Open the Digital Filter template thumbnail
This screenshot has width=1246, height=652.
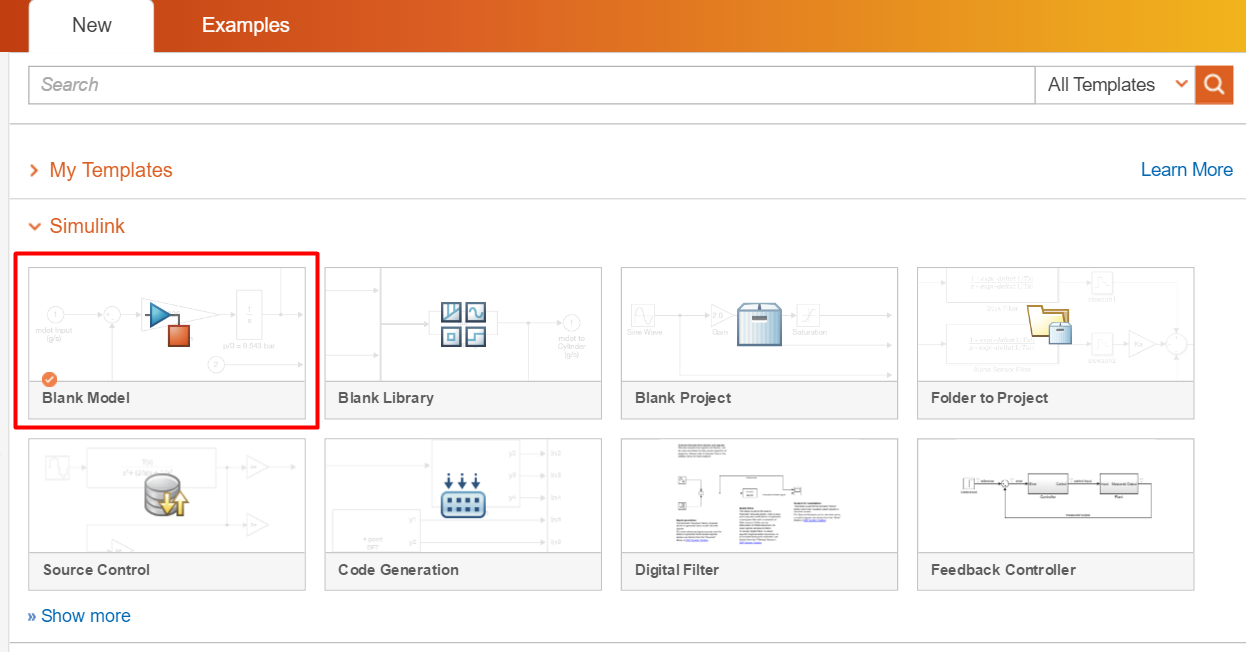(x=759, y=495)
